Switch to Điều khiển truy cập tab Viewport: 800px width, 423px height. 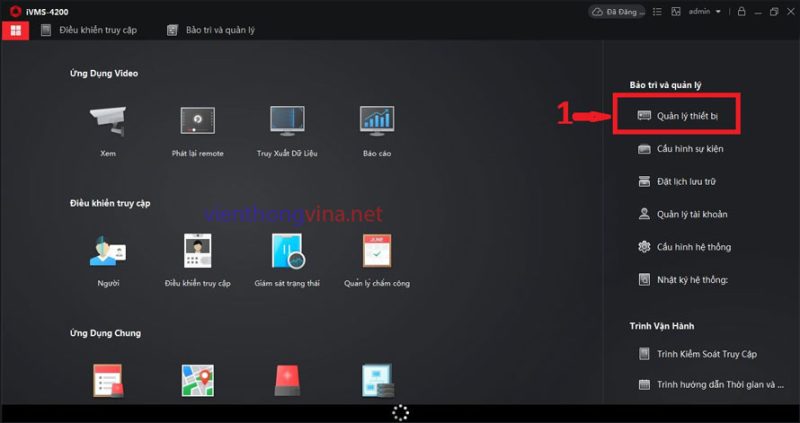coord(89,30)
